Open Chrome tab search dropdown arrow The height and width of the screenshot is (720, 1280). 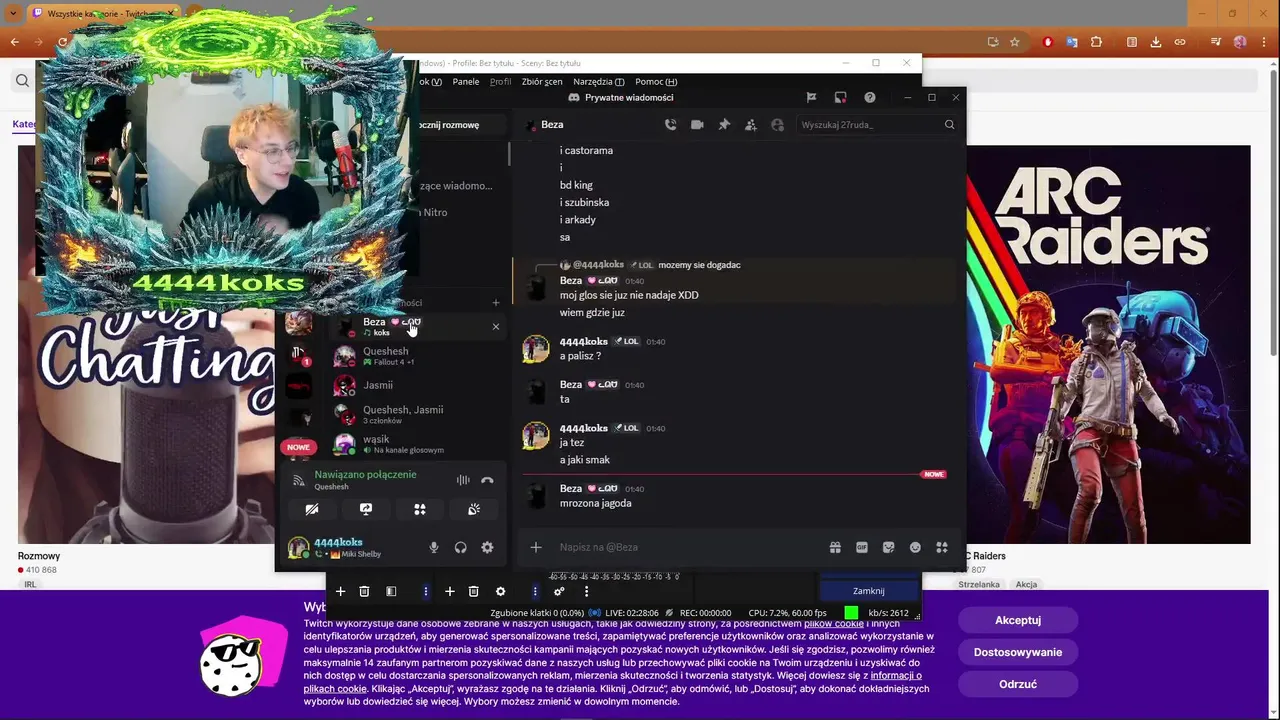click(x=13, y=13)
